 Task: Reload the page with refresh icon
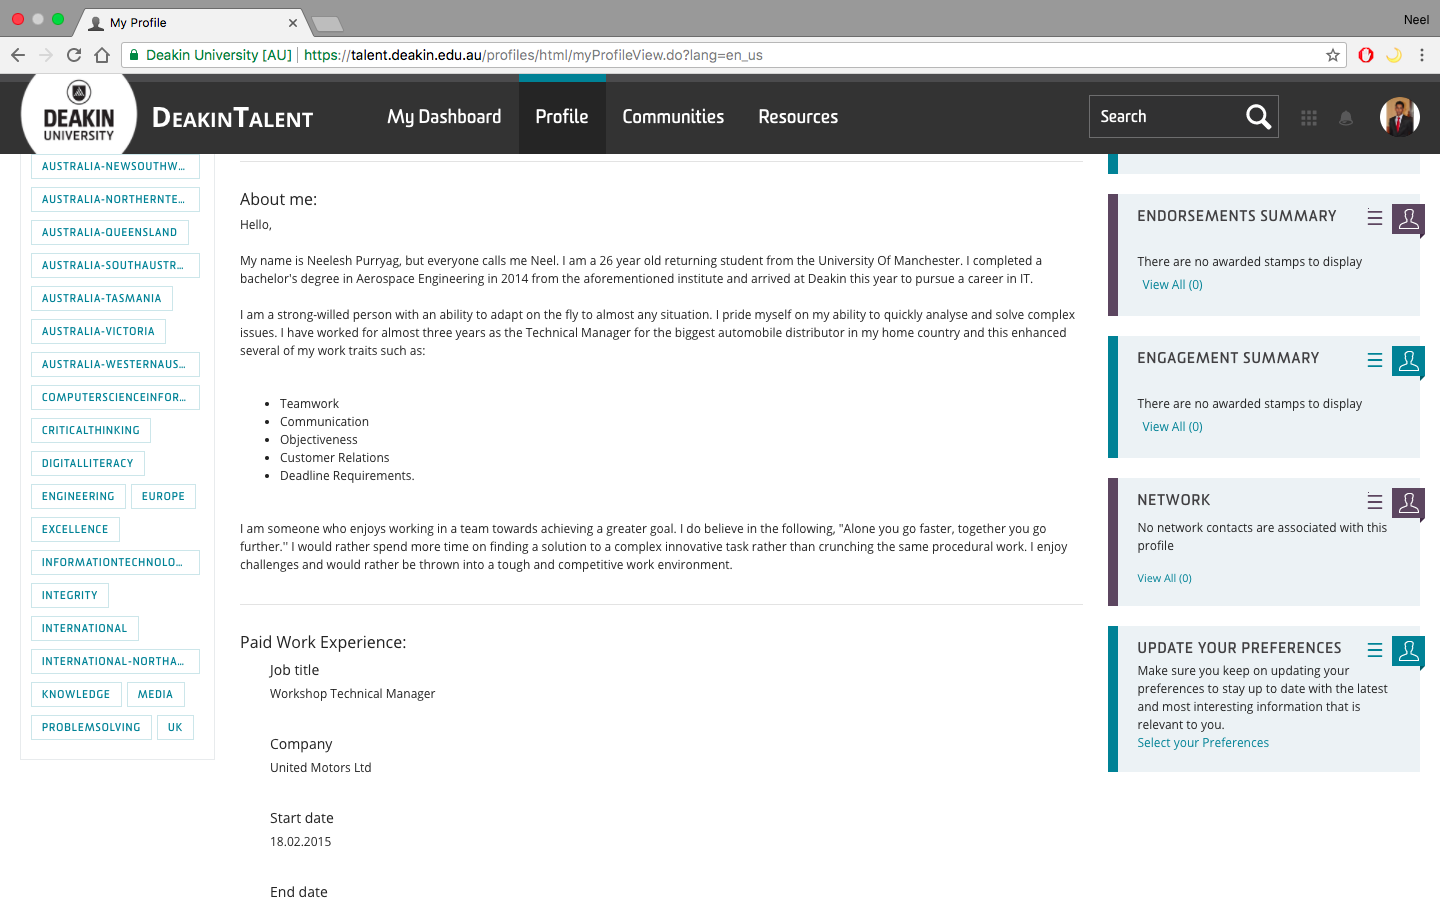point(74,55)
